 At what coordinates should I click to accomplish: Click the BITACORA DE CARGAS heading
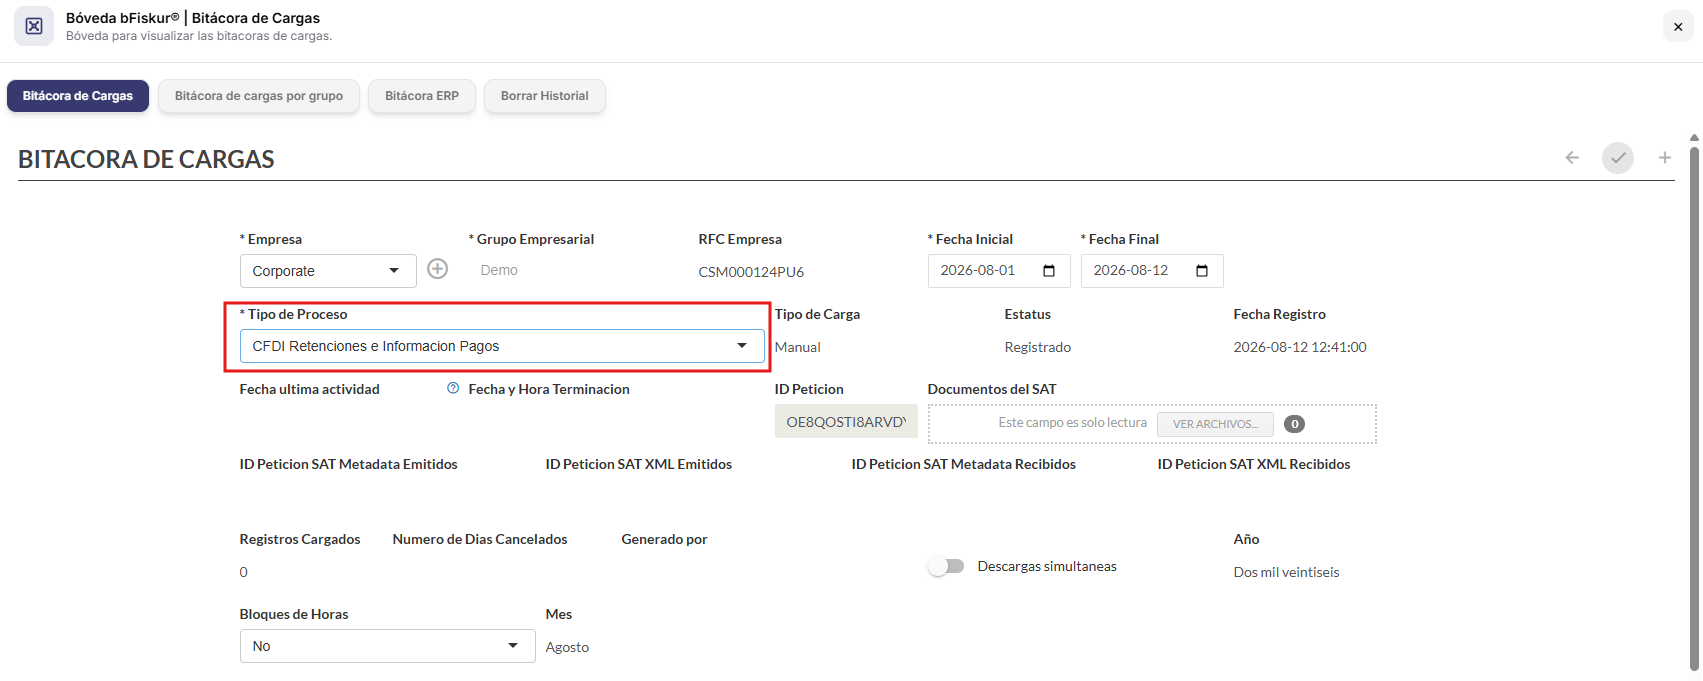point(146,159)
